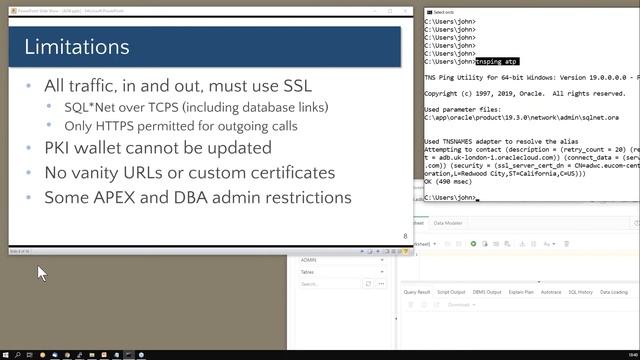
Task: Click the refresh icon next to navigator Search
Action: pos(368,284)
